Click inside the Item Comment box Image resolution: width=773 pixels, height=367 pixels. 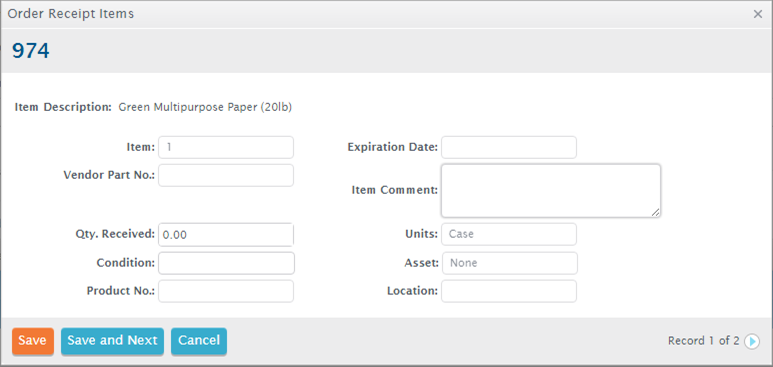551,190
